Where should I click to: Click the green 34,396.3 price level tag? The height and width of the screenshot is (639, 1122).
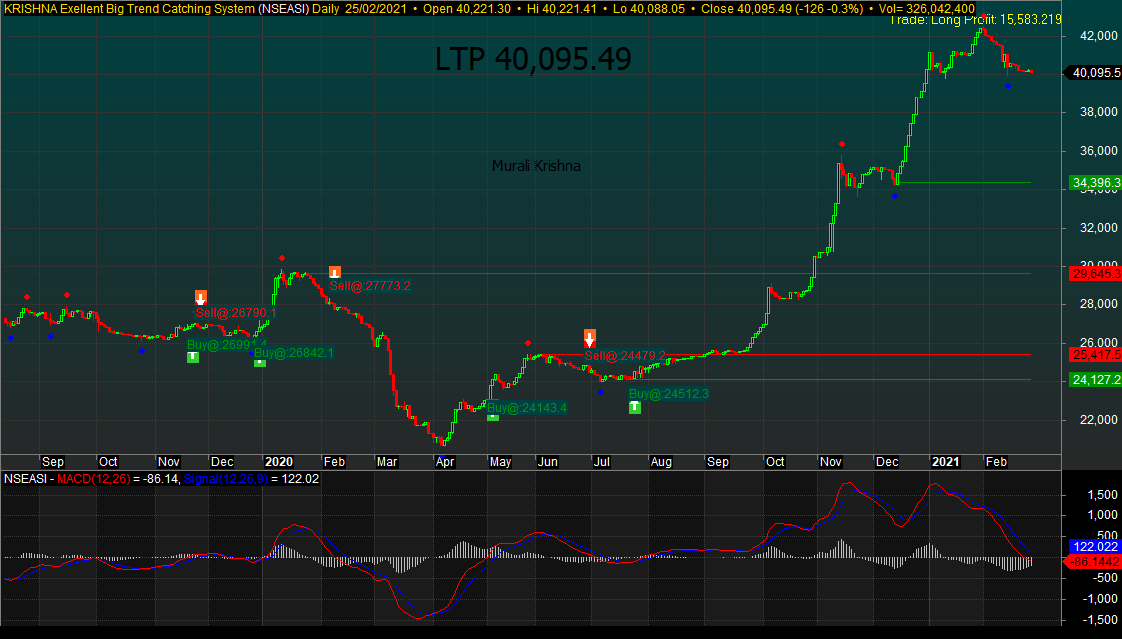pos(1094,183)
